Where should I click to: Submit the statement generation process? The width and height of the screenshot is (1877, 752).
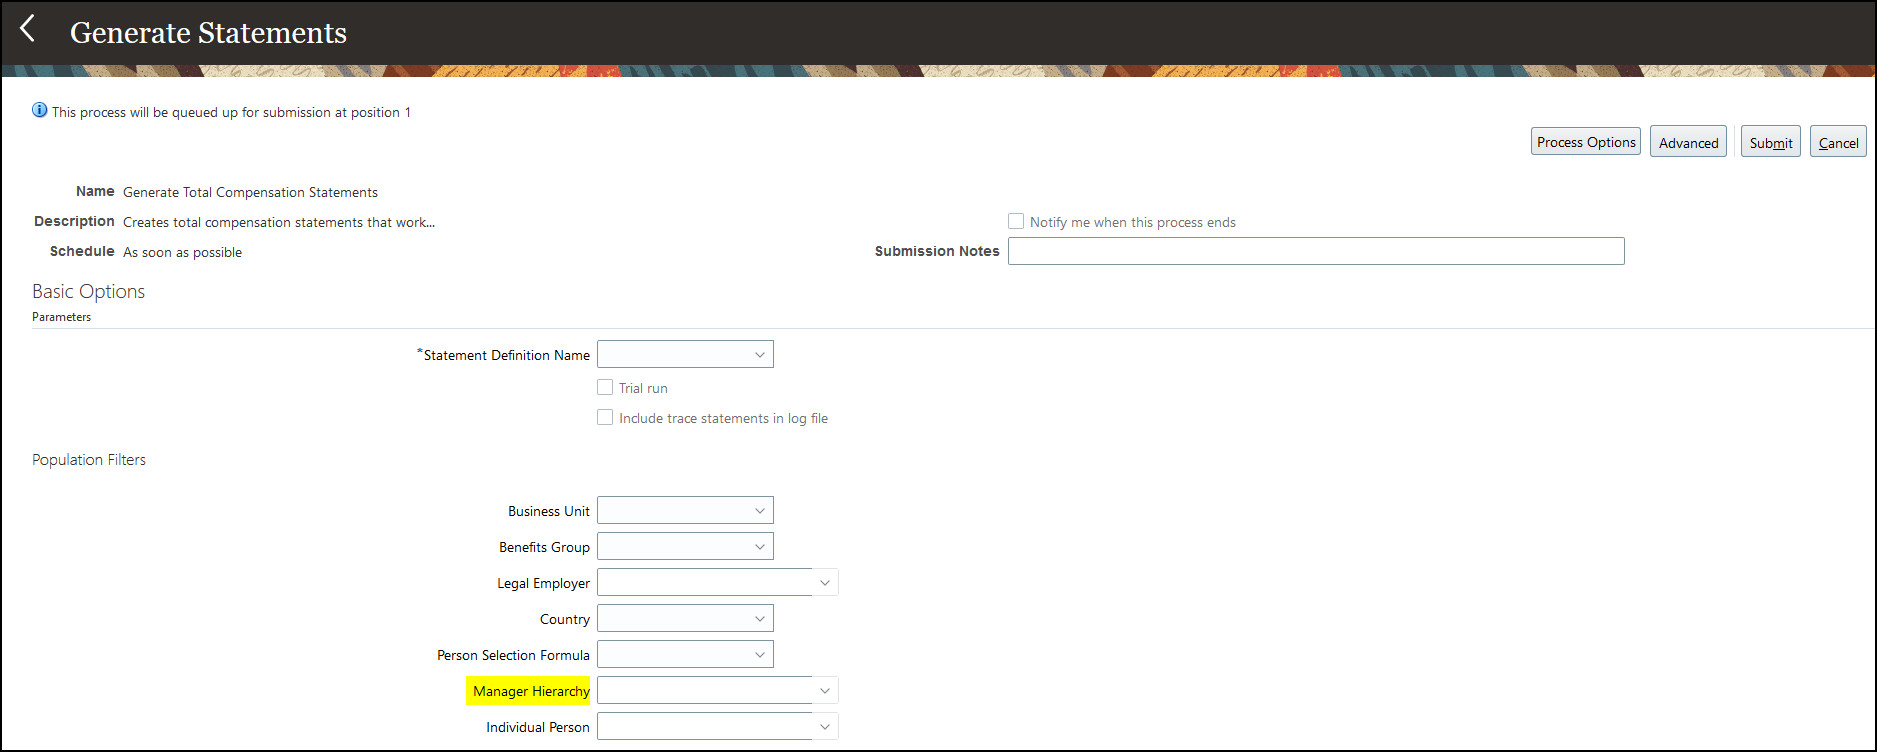point(1771,142)
